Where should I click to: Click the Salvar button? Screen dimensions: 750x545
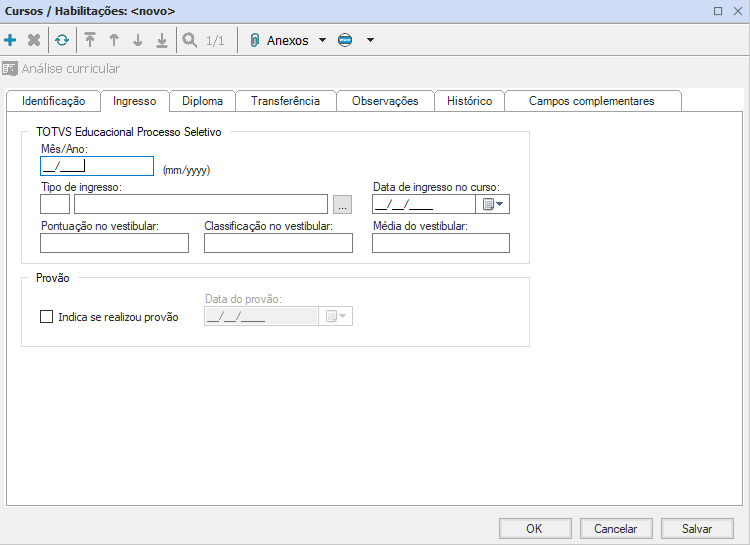point(697,529)
